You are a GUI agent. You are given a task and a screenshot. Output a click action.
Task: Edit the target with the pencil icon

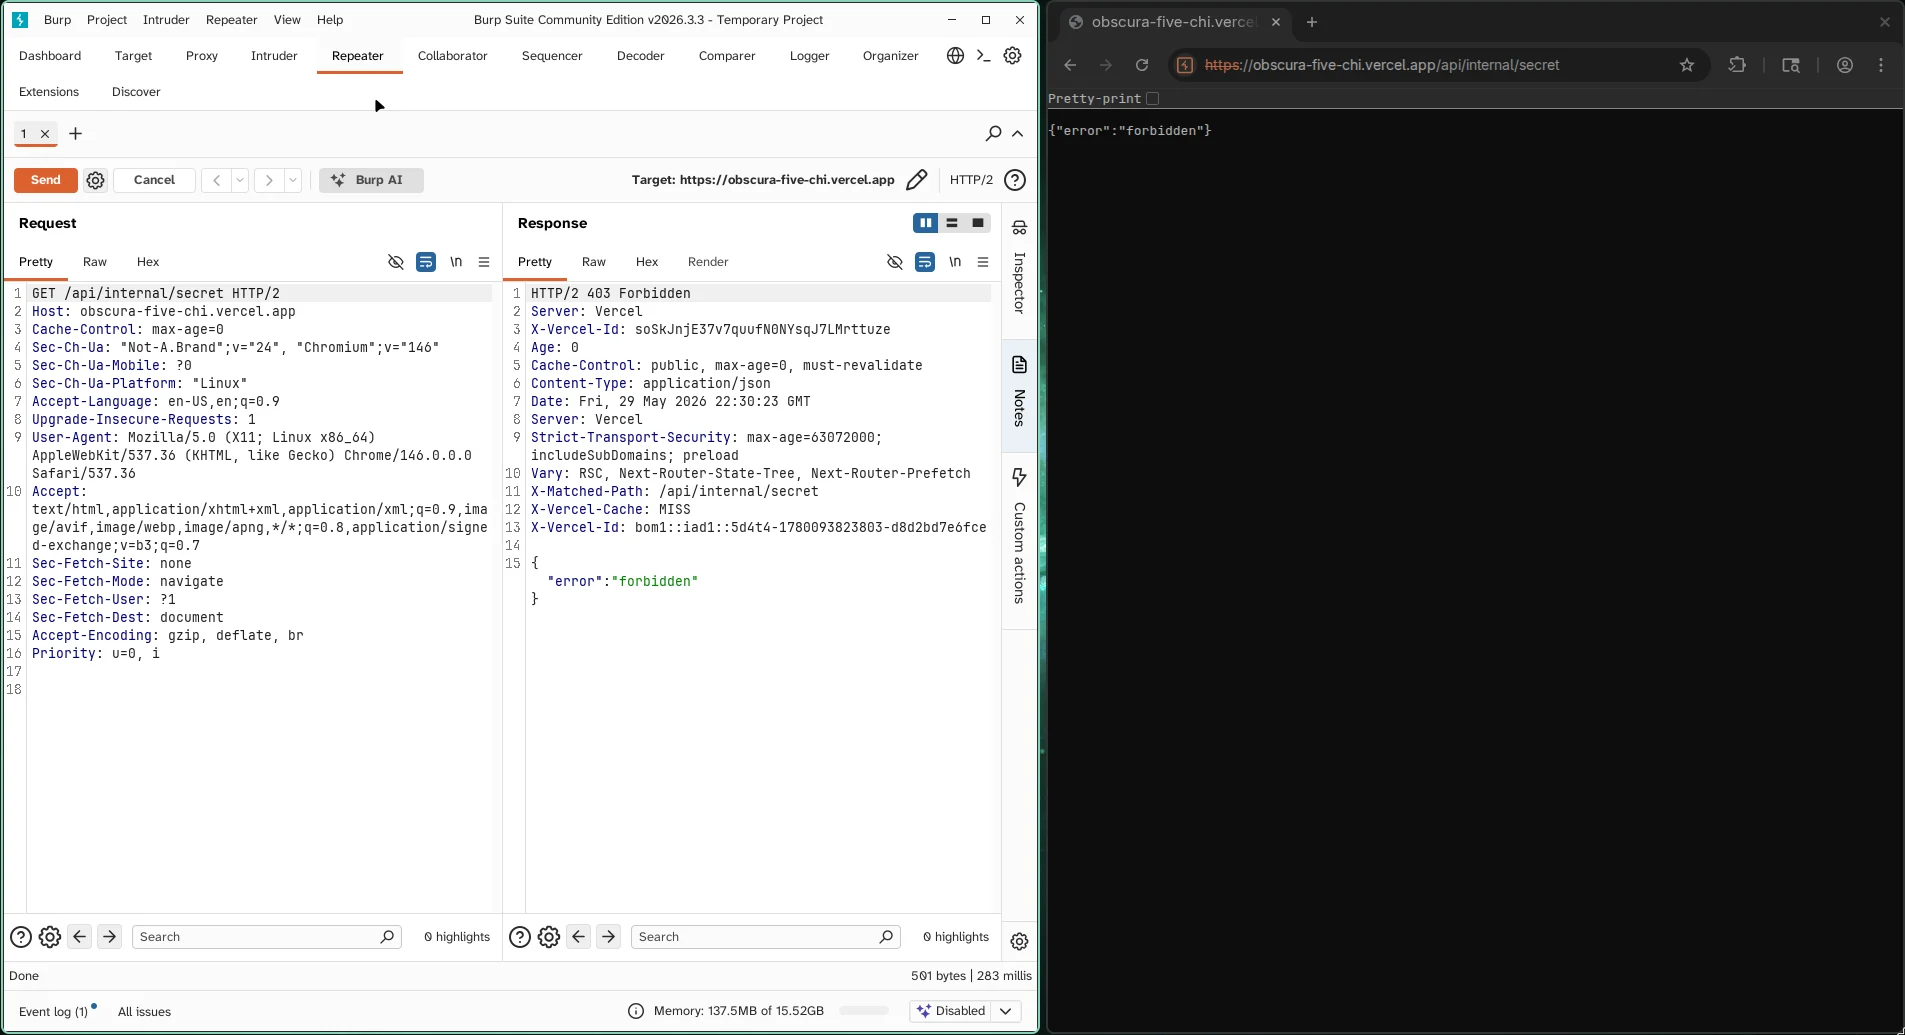tap(916, 180)
